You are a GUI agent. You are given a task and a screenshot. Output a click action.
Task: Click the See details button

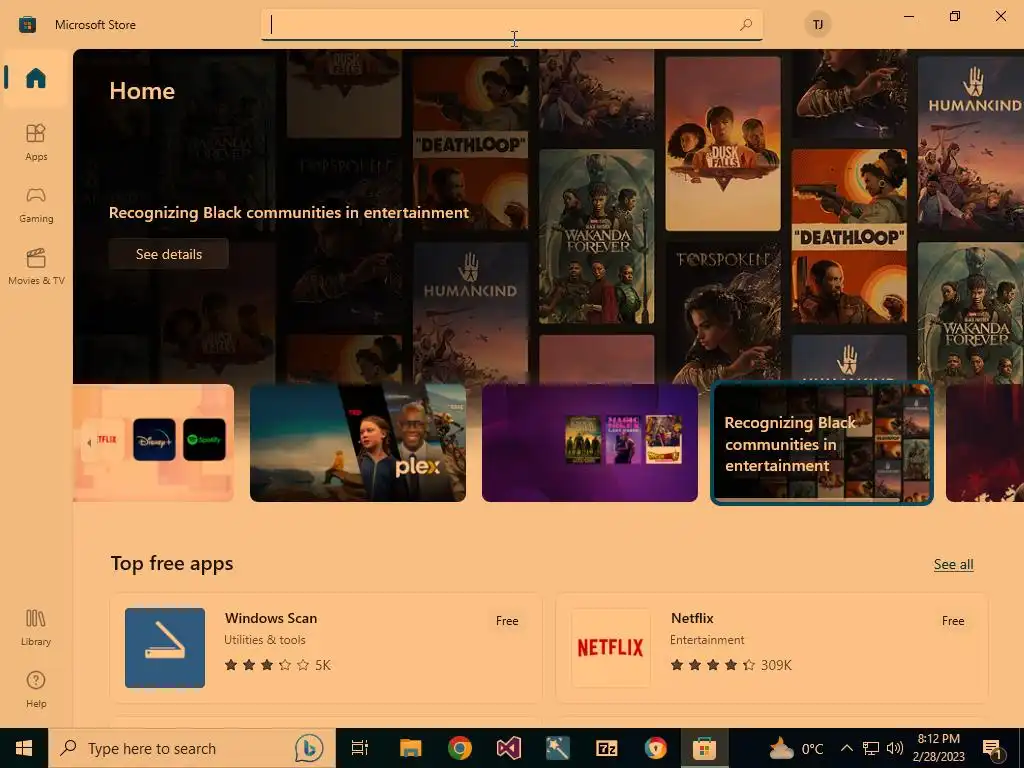168,254
